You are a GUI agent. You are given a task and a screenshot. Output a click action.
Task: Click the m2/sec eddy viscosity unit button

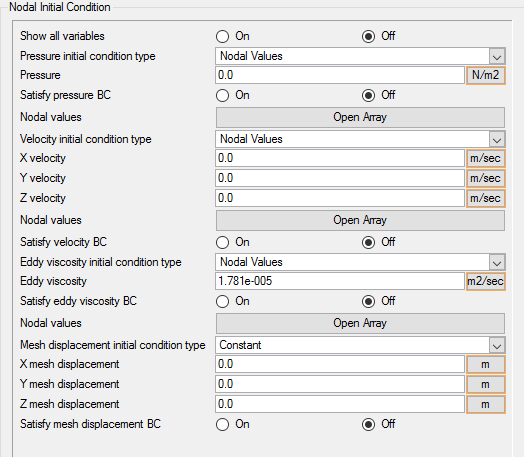[x=486, y=281]
